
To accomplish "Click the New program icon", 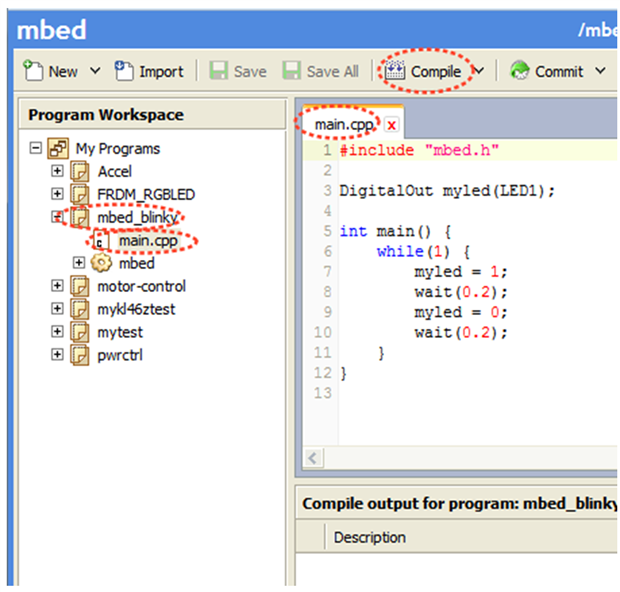I will click(x=33, y=71).
